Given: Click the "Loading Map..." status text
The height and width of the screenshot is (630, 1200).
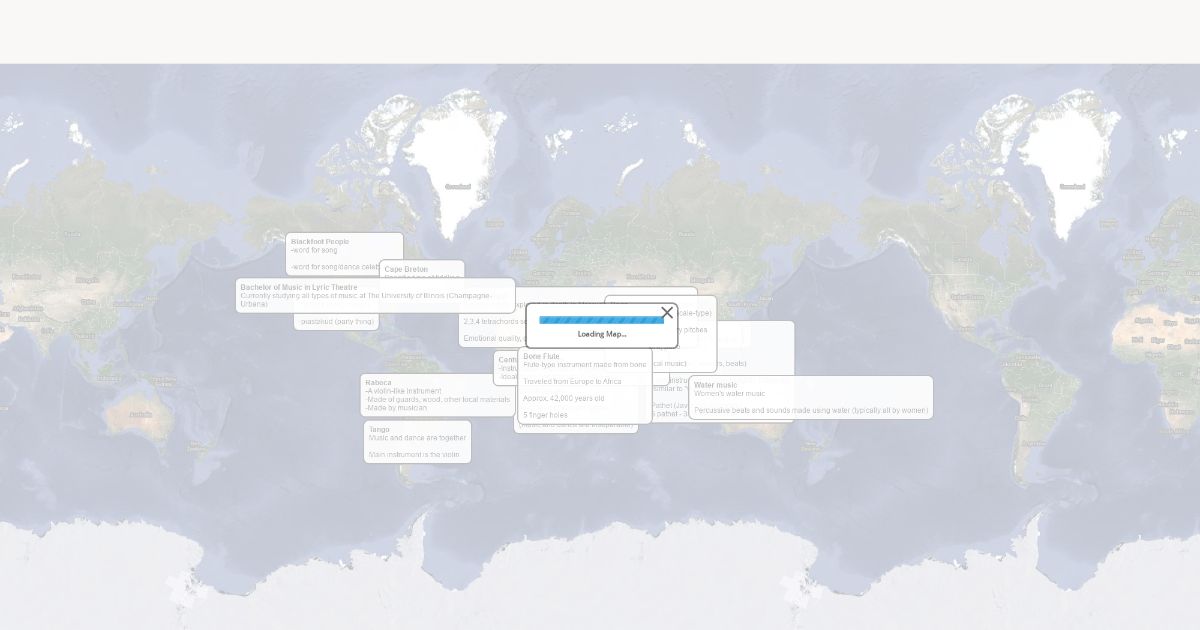Looking at the screenshot, I should (x=601, y=334).
